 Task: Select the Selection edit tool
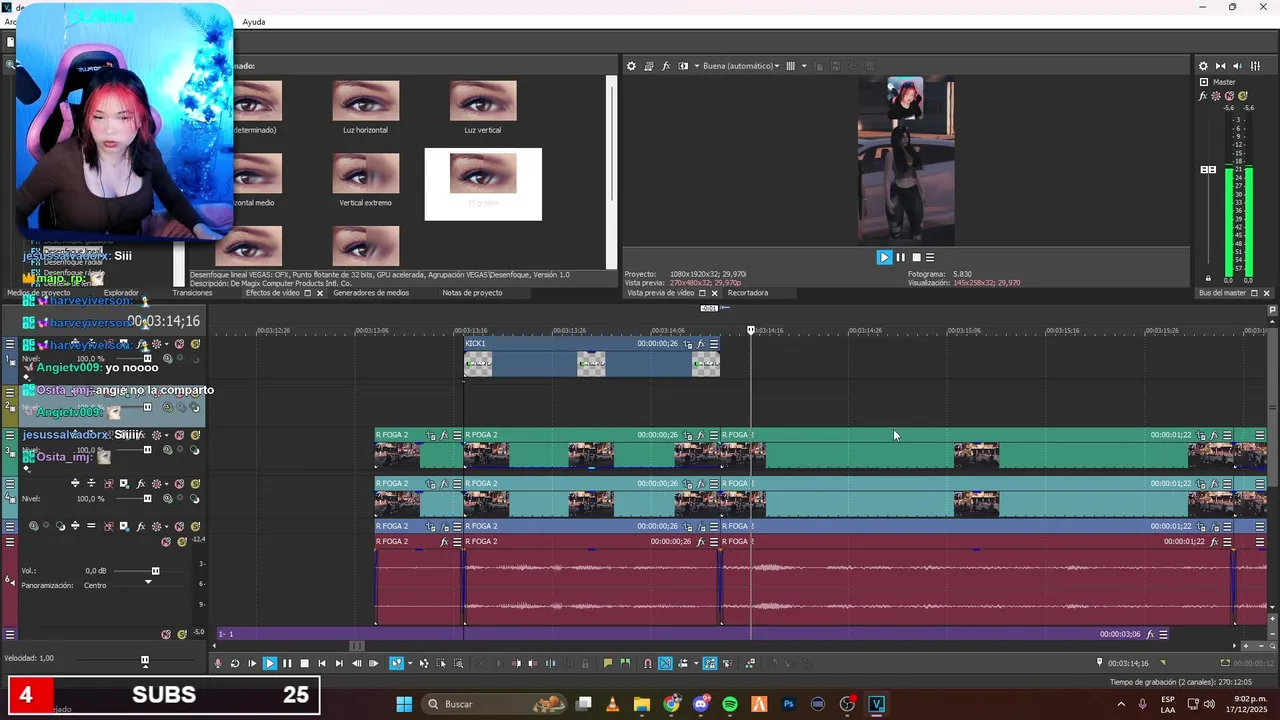pos(441,663)
